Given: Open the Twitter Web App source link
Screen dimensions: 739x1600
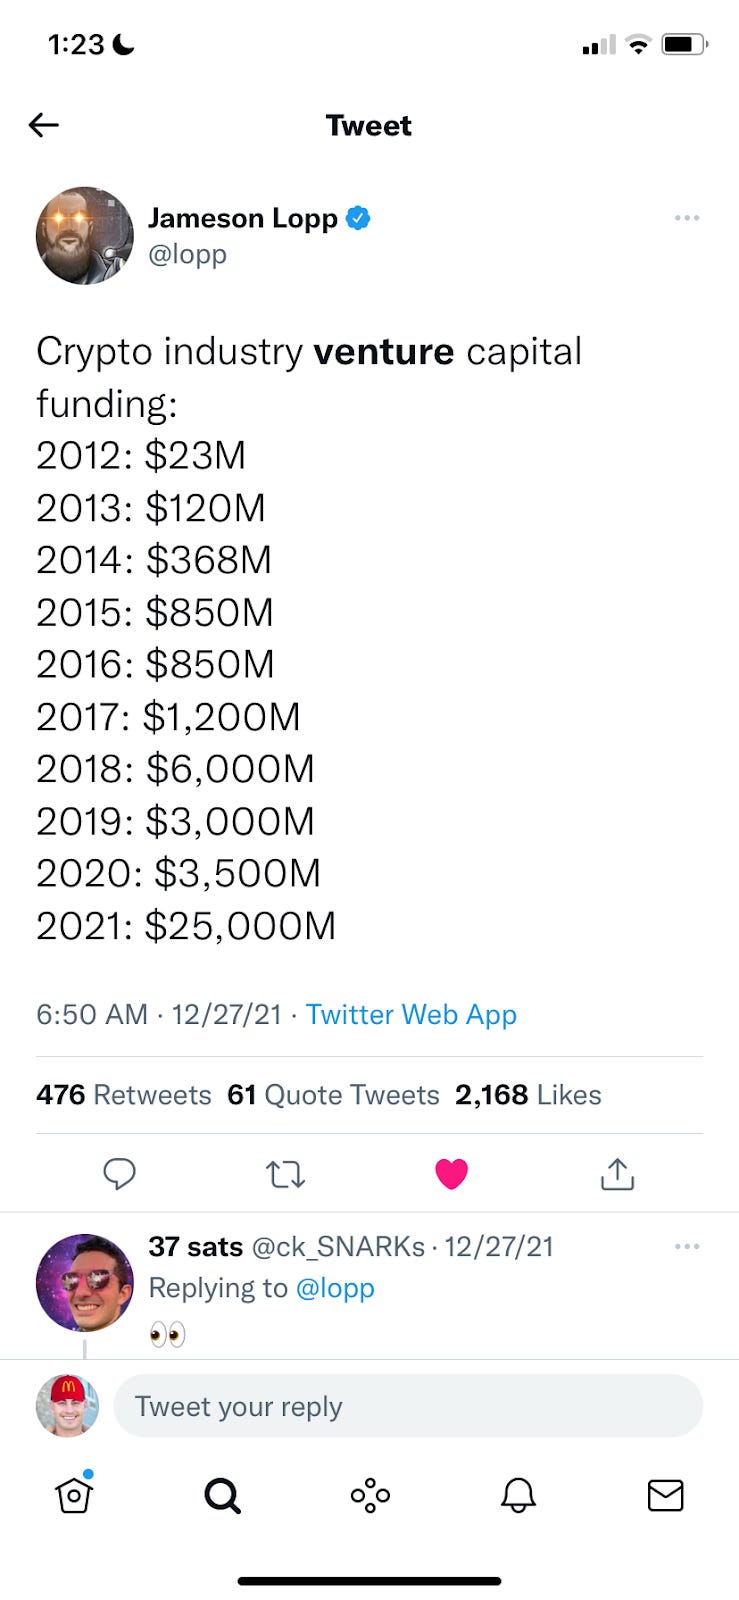Looking at the screenshot, I should 411,1014.
